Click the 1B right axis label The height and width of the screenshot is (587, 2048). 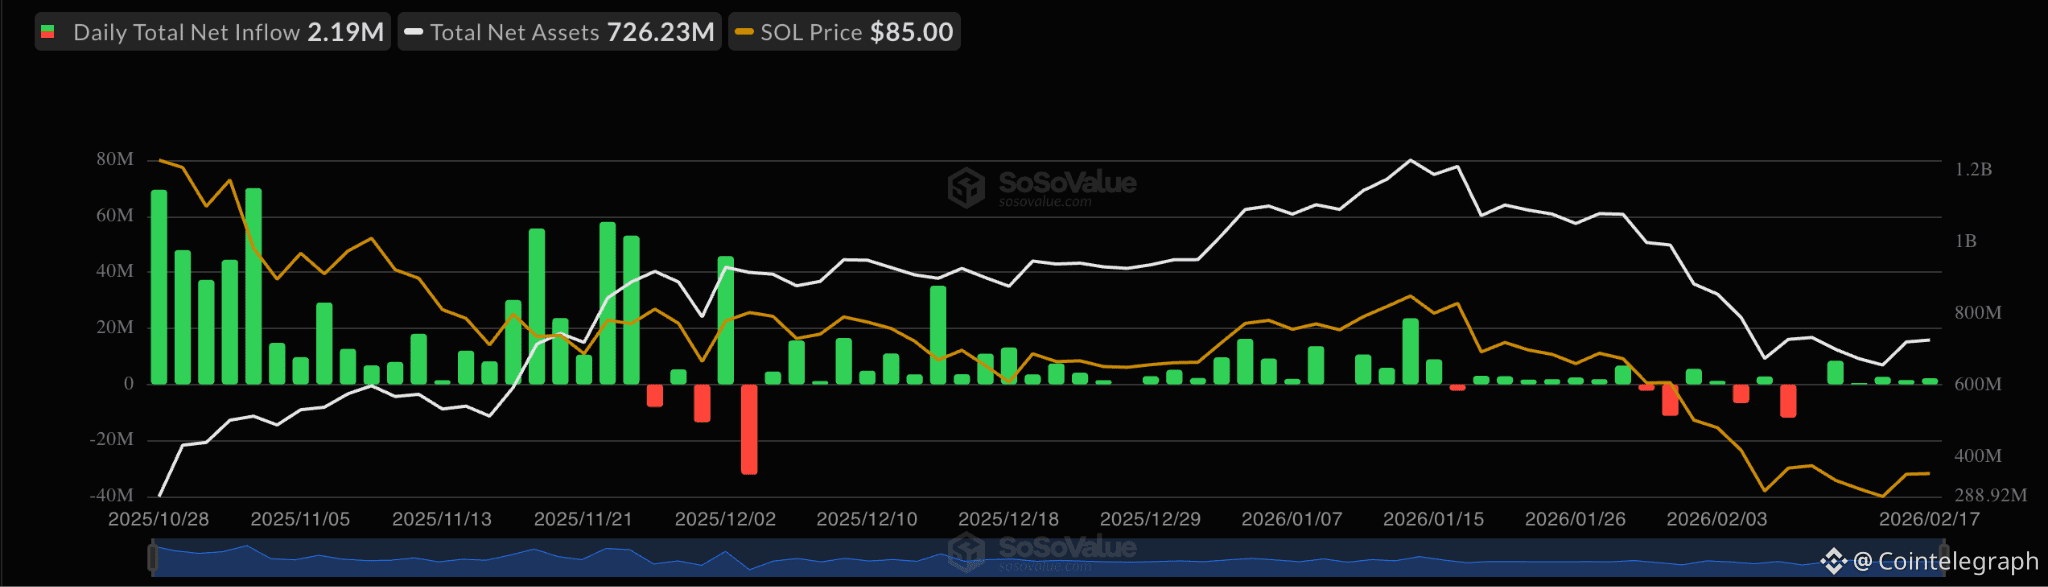(x=1965, y=241)
